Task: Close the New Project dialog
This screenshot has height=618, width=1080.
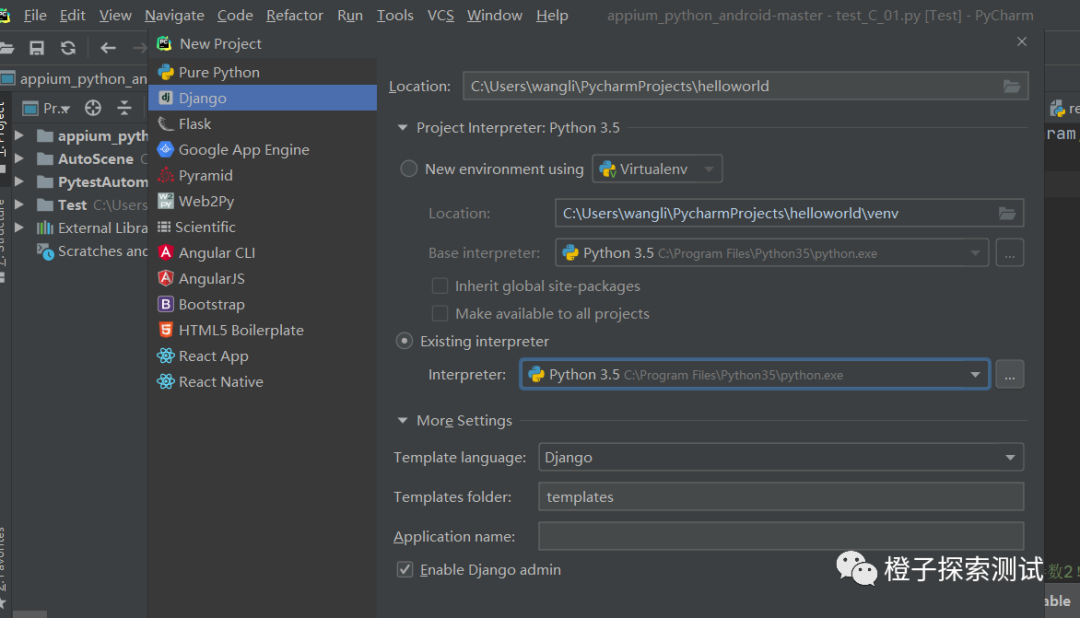Action: [1021, 42]
